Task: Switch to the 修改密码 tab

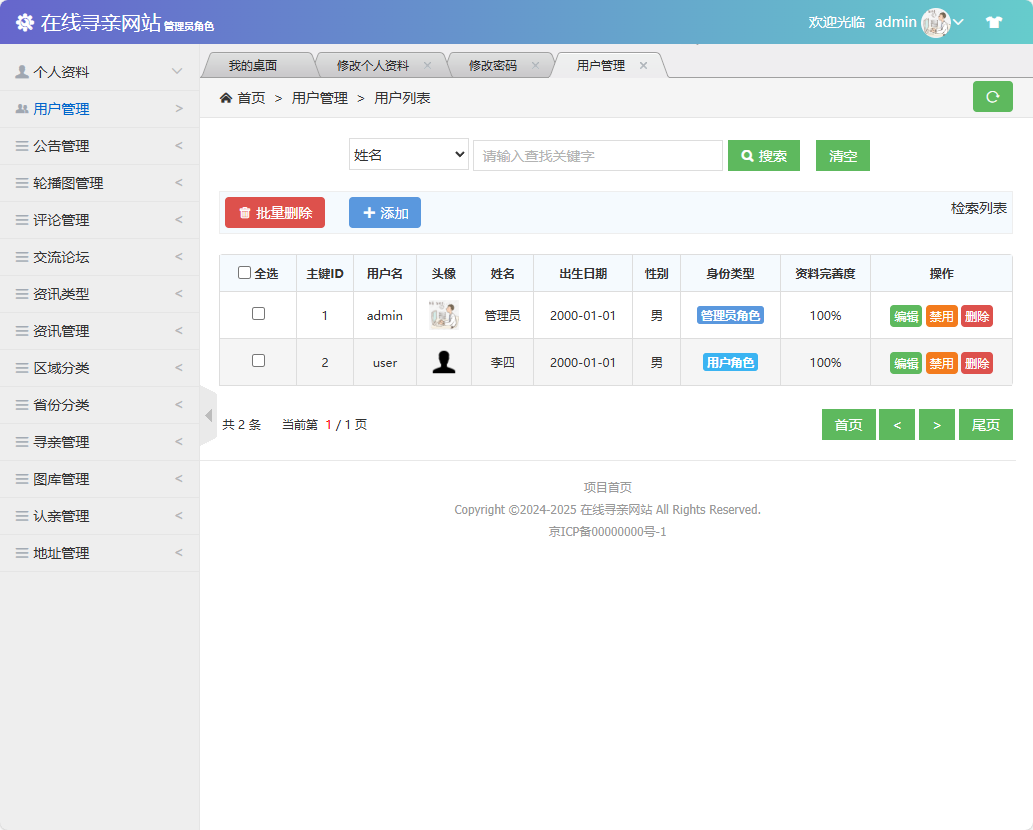Action: (x=493, y=64)
